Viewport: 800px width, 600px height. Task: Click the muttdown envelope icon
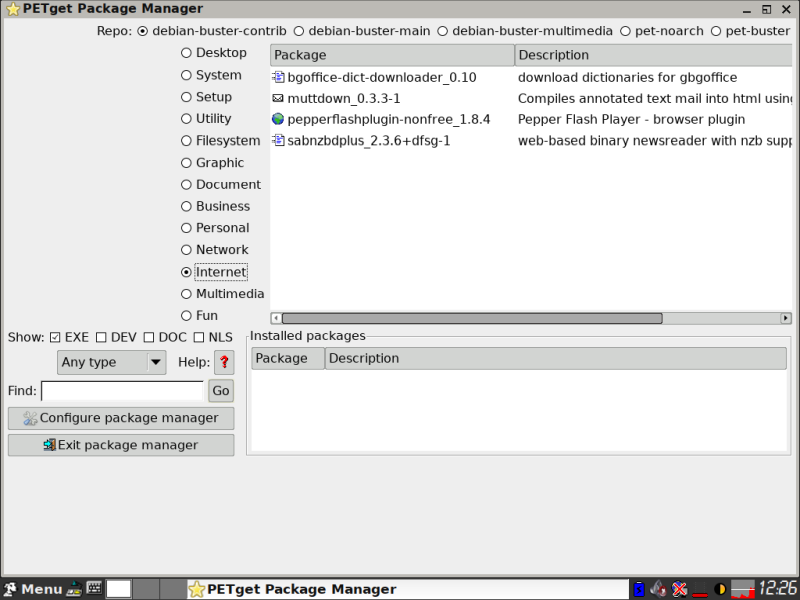pyautogui.click(x=278, y=98)
